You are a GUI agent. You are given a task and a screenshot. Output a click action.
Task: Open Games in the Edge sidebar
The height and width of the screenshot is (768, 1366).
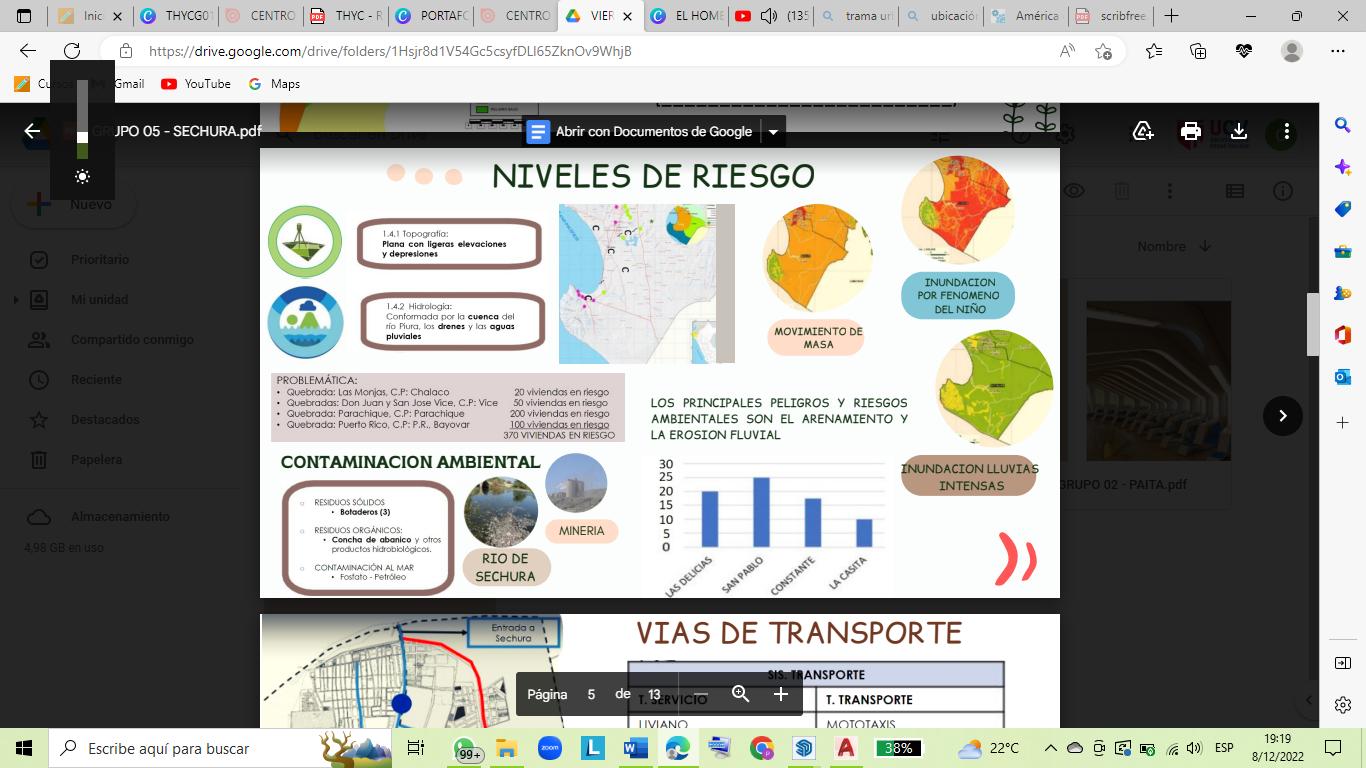click(x=1343, y=294)
